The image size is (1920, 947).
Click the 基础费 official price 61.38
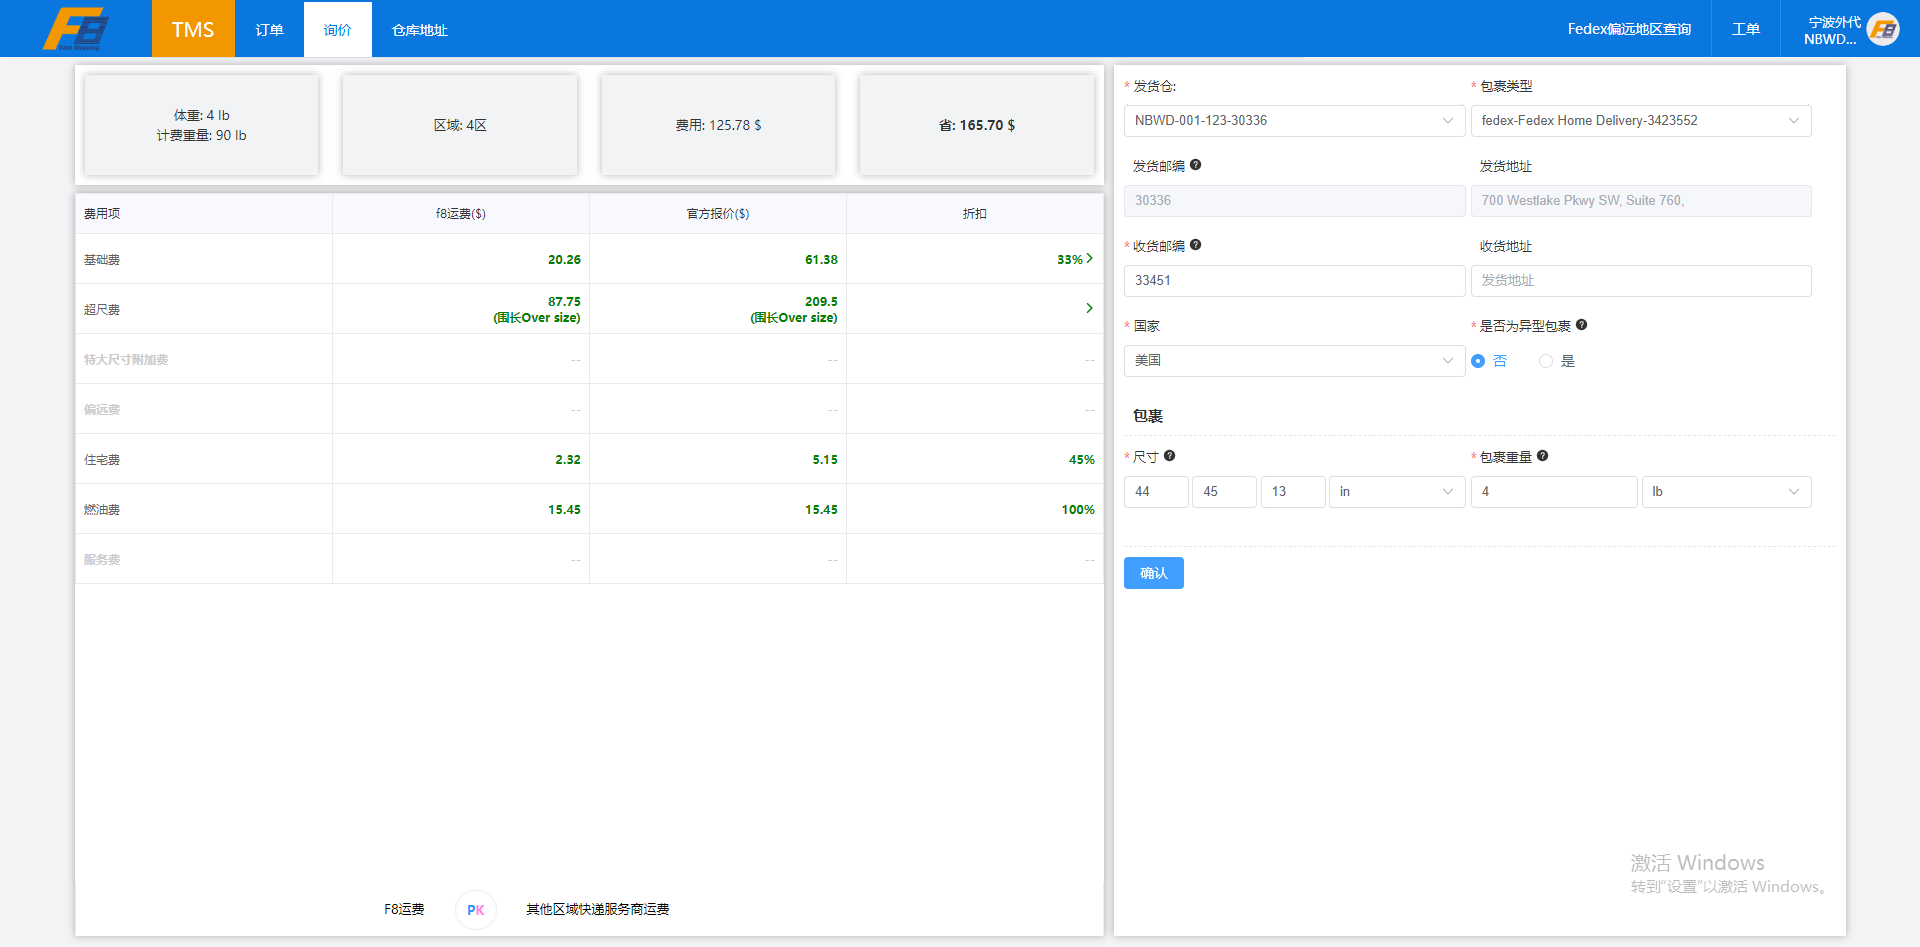pos(821,260)
